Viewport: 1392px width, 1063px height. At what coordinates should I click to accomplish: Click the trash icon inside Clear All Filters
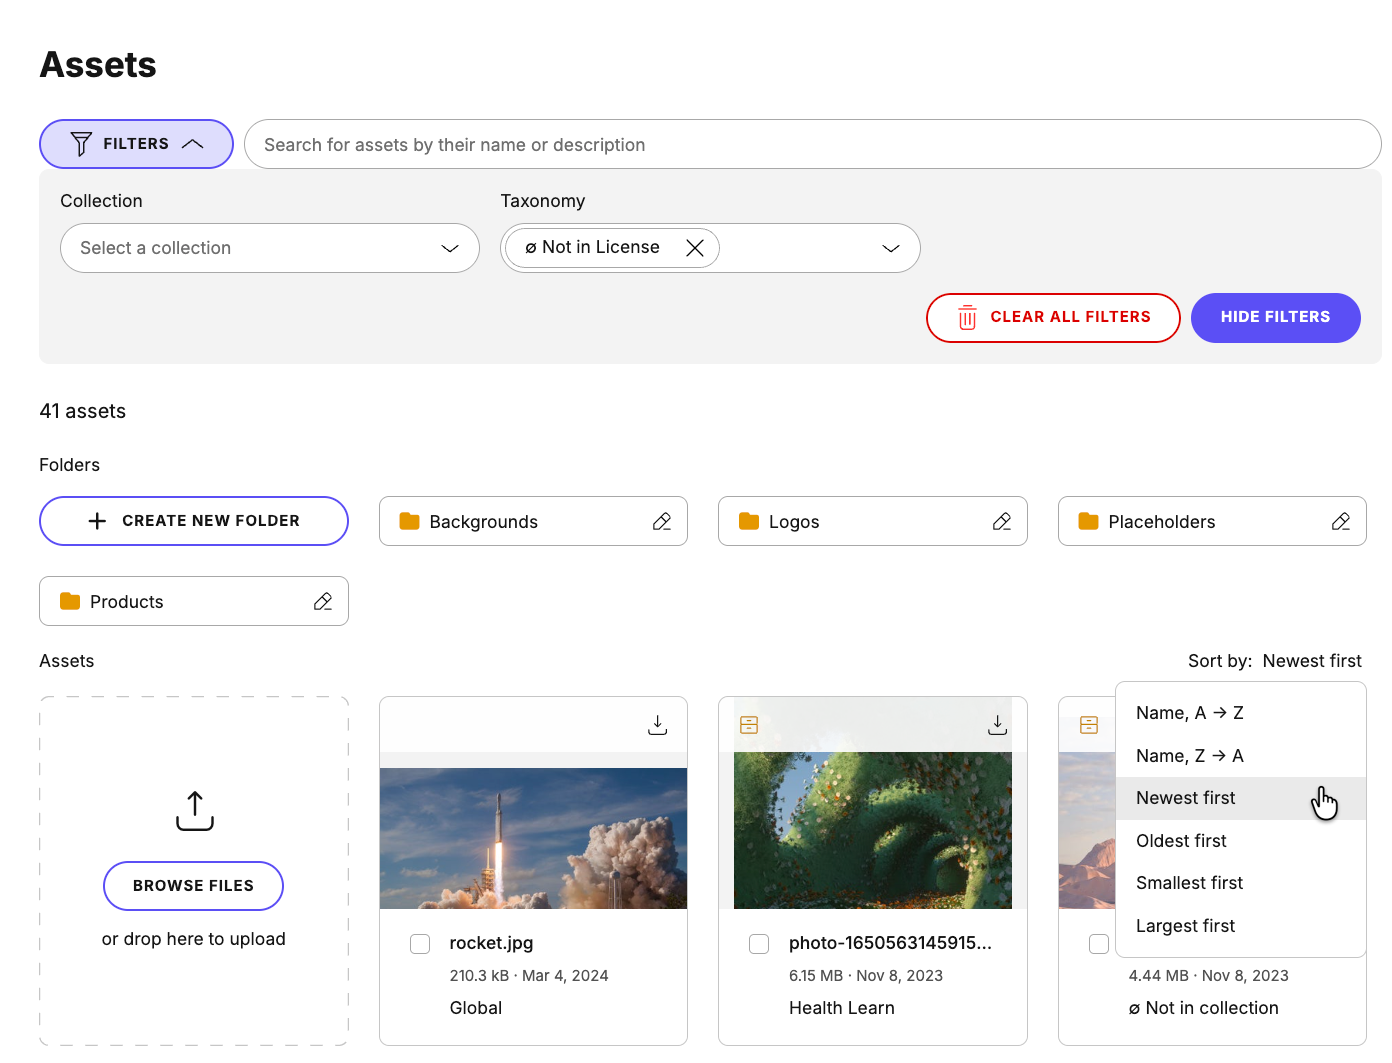click(966, 317)
